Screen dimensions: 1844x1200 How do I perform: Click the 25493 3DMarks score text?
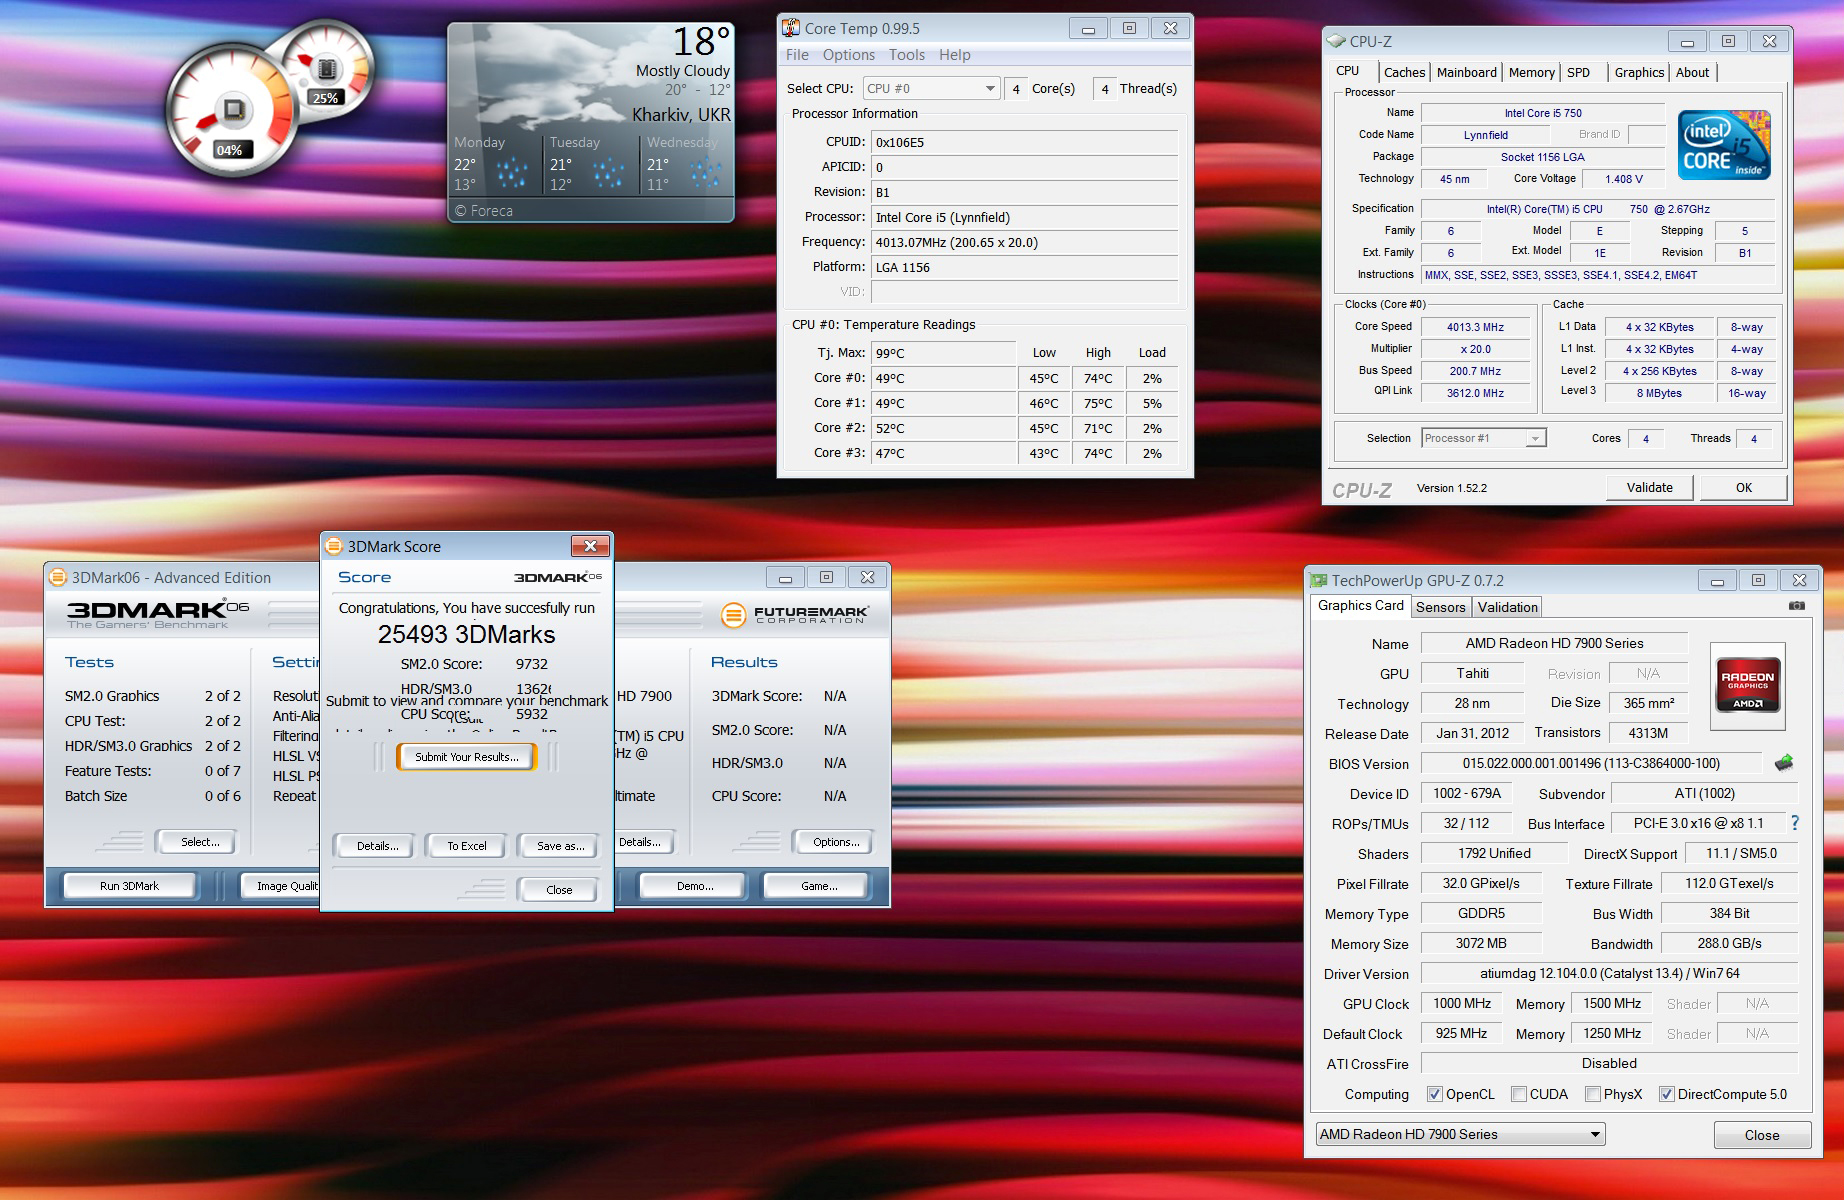(467, 635)
